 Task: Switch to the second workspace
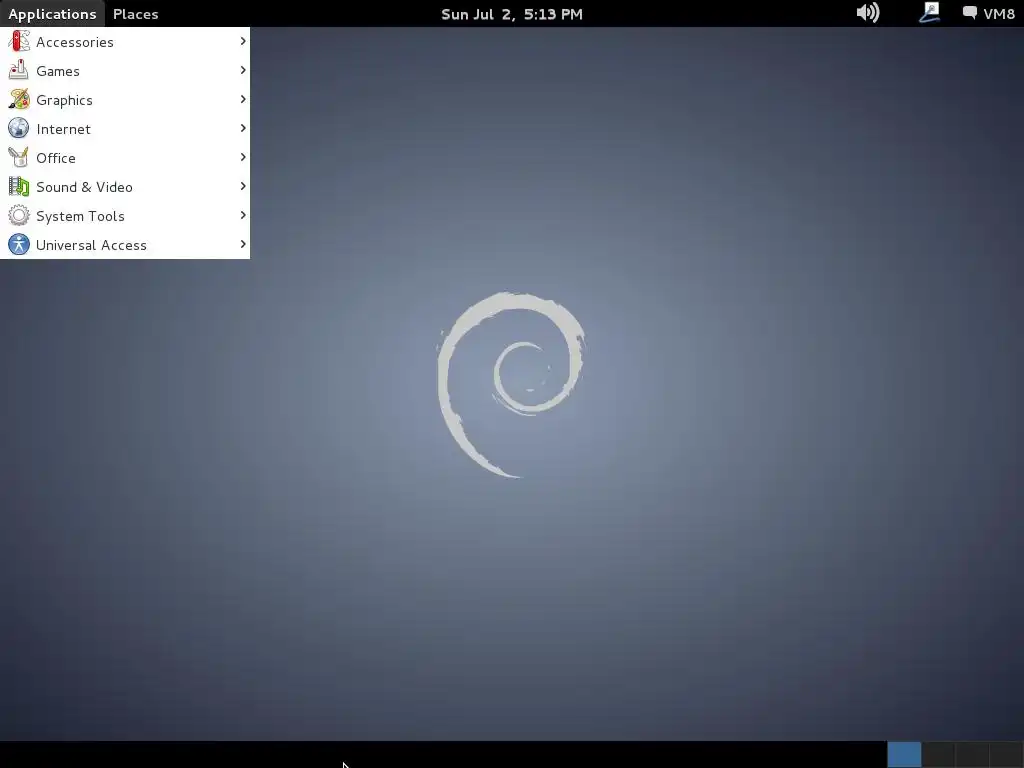click(938, 755)
